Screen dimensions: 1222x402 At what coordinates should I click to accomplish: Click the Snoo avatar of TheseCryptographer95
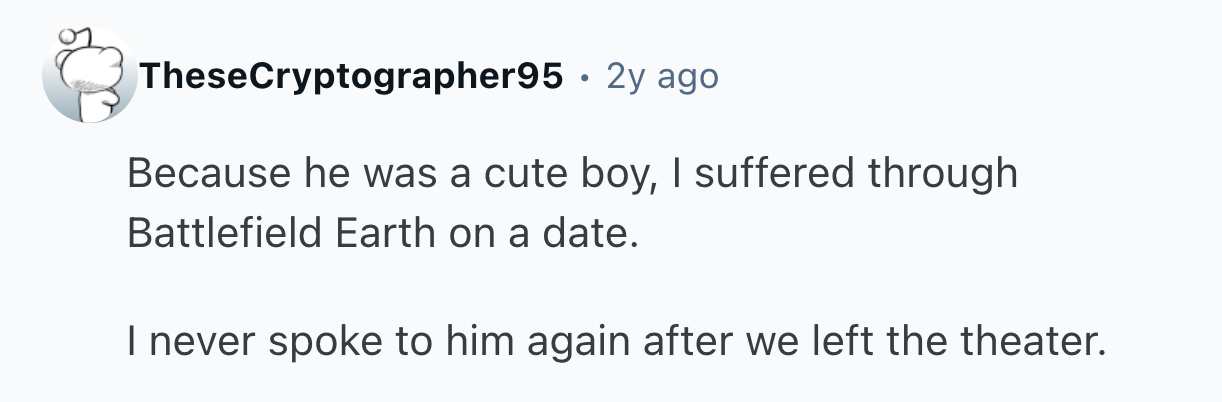click(x=86, y=77)
